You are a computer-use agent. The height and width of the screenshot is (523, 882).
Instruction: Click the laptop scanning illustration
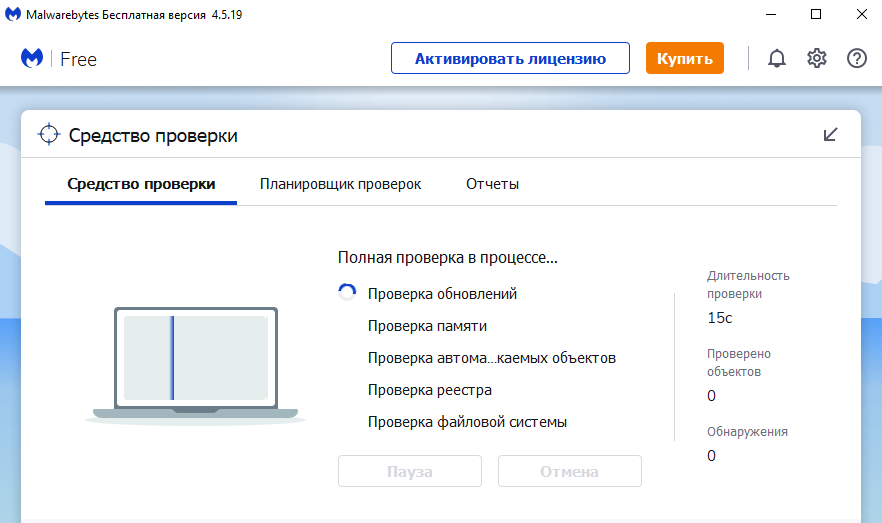tap(195, 366)
